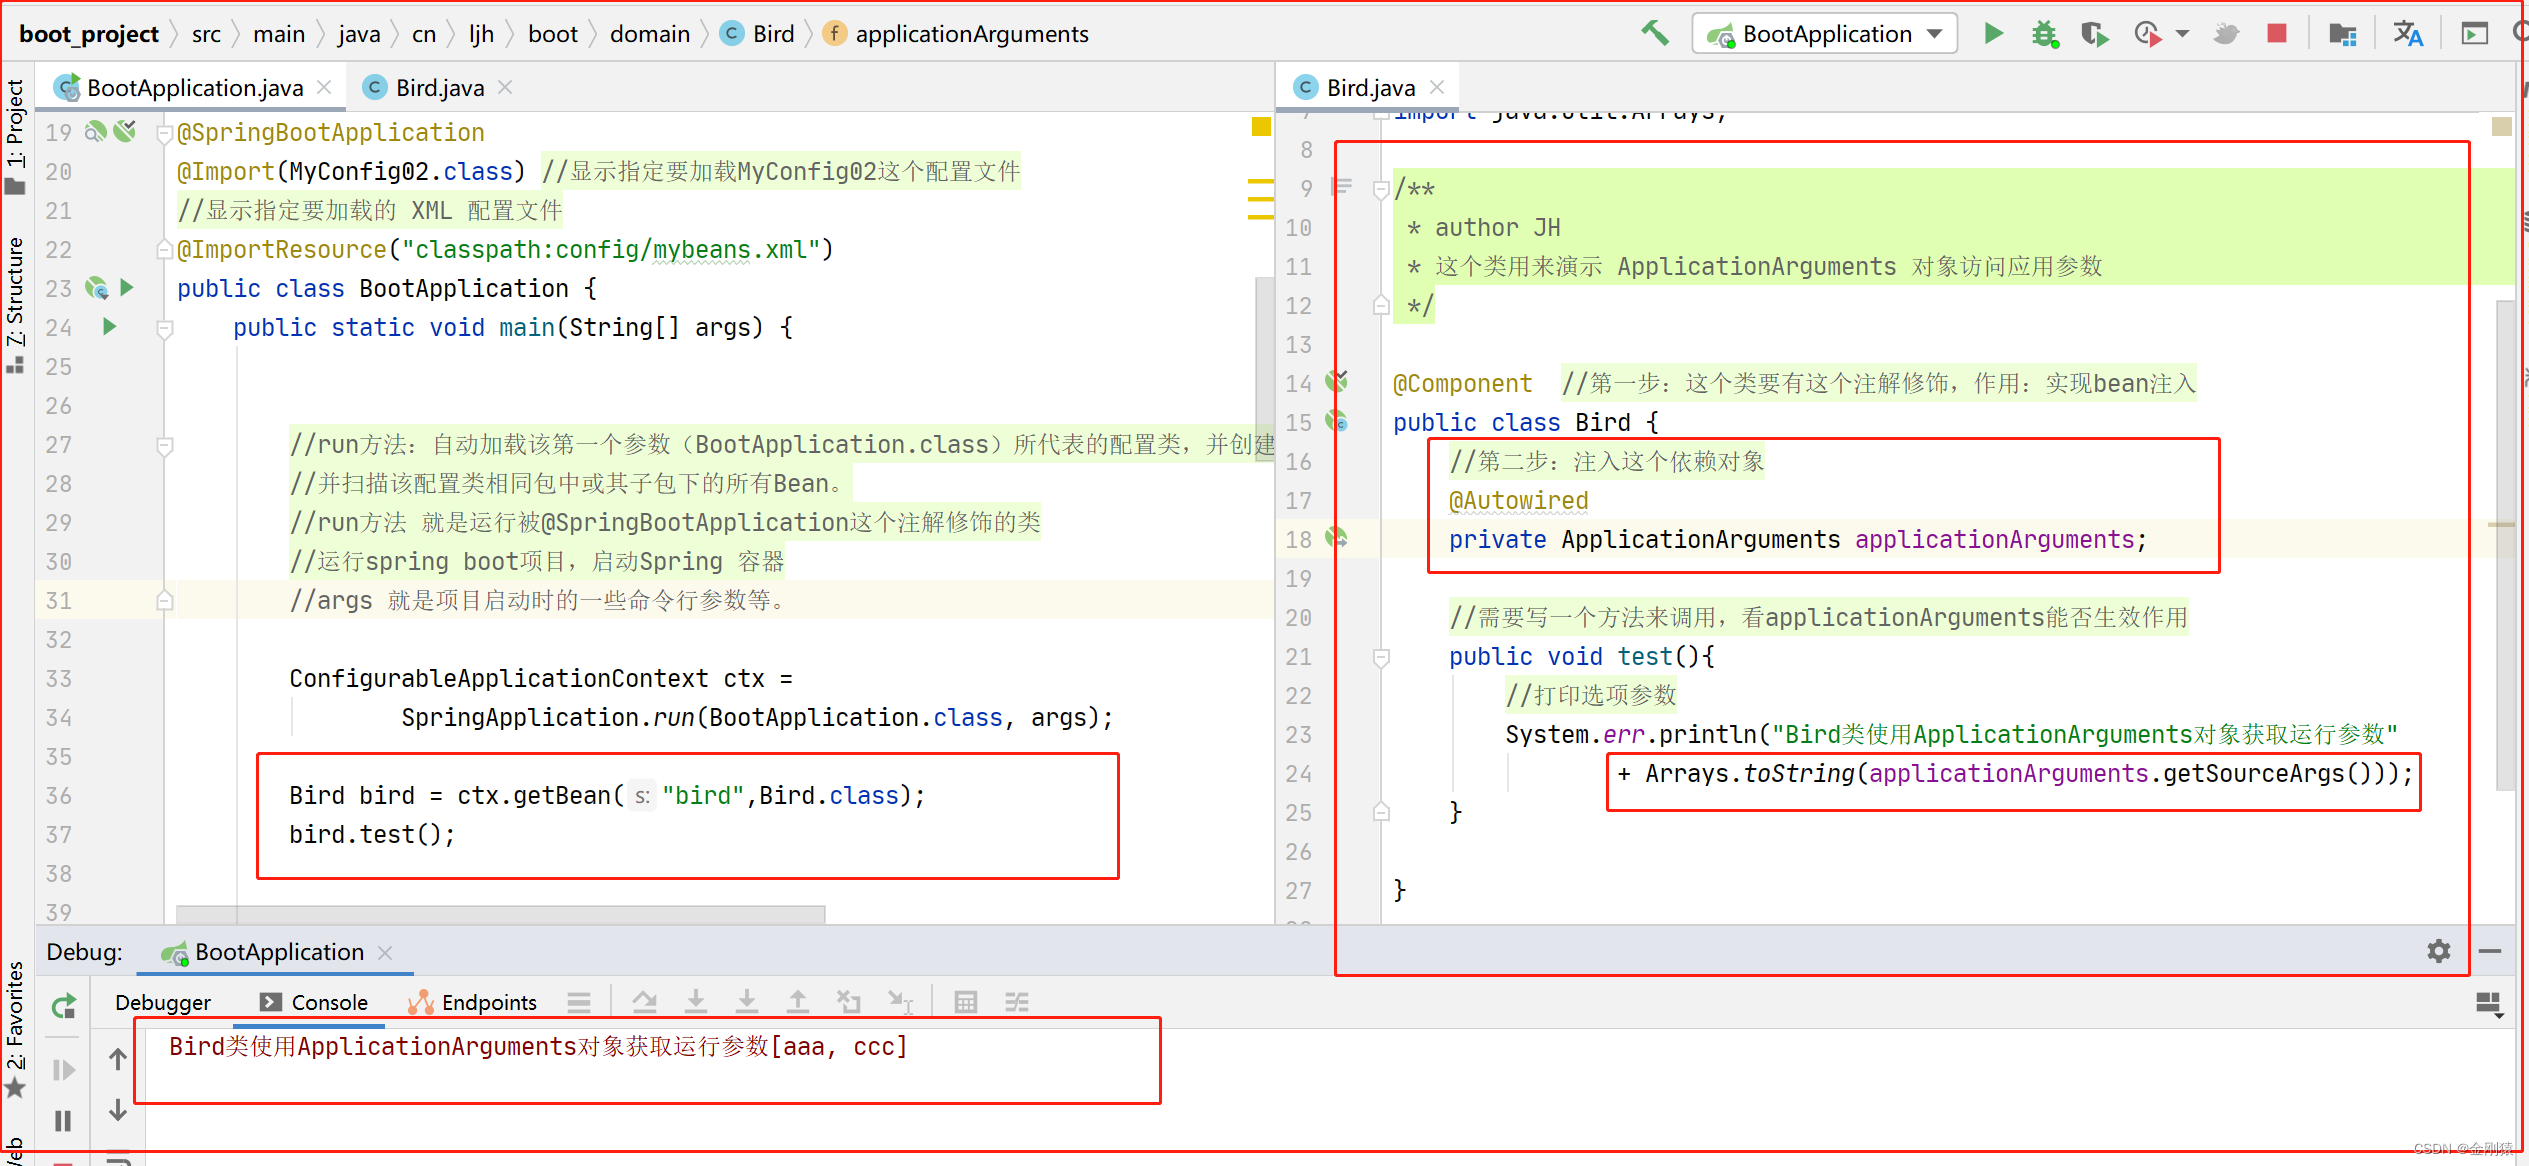Pause the program in debugger

tap(63, 1121)
